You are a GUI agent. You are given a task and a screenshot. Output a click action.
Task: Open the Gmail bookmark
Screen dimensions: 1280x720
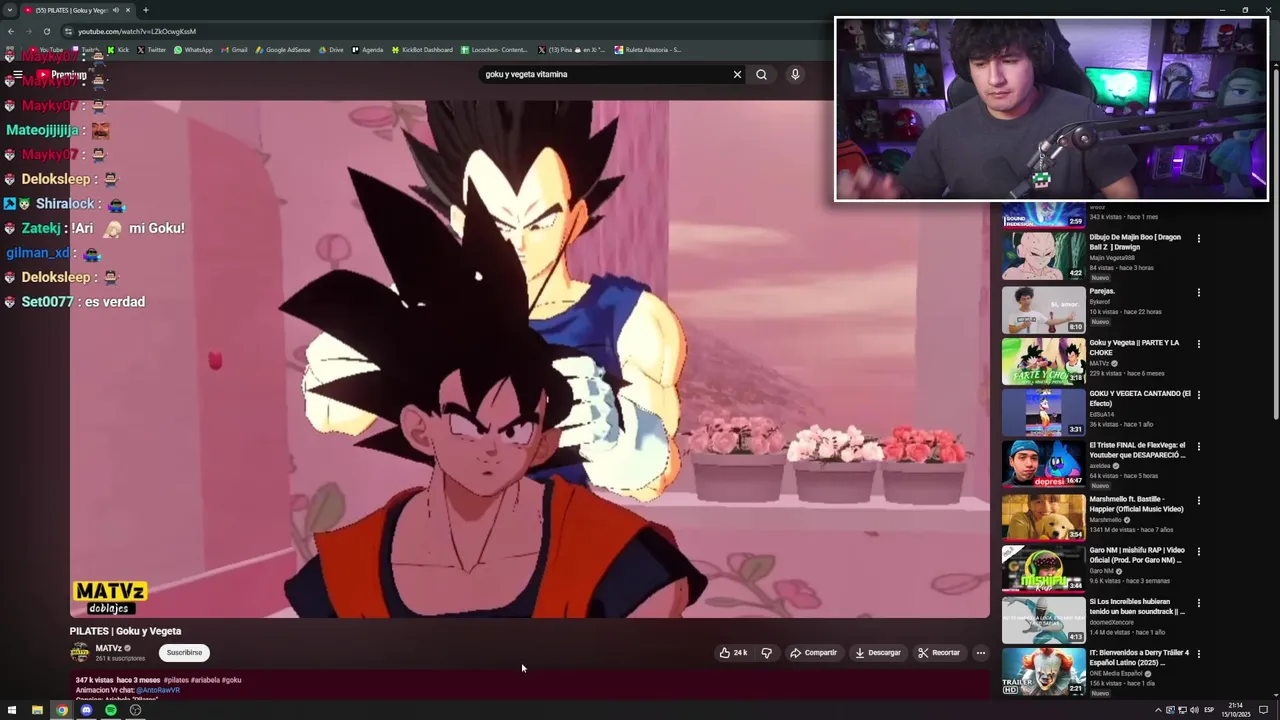tap(234, 50)
